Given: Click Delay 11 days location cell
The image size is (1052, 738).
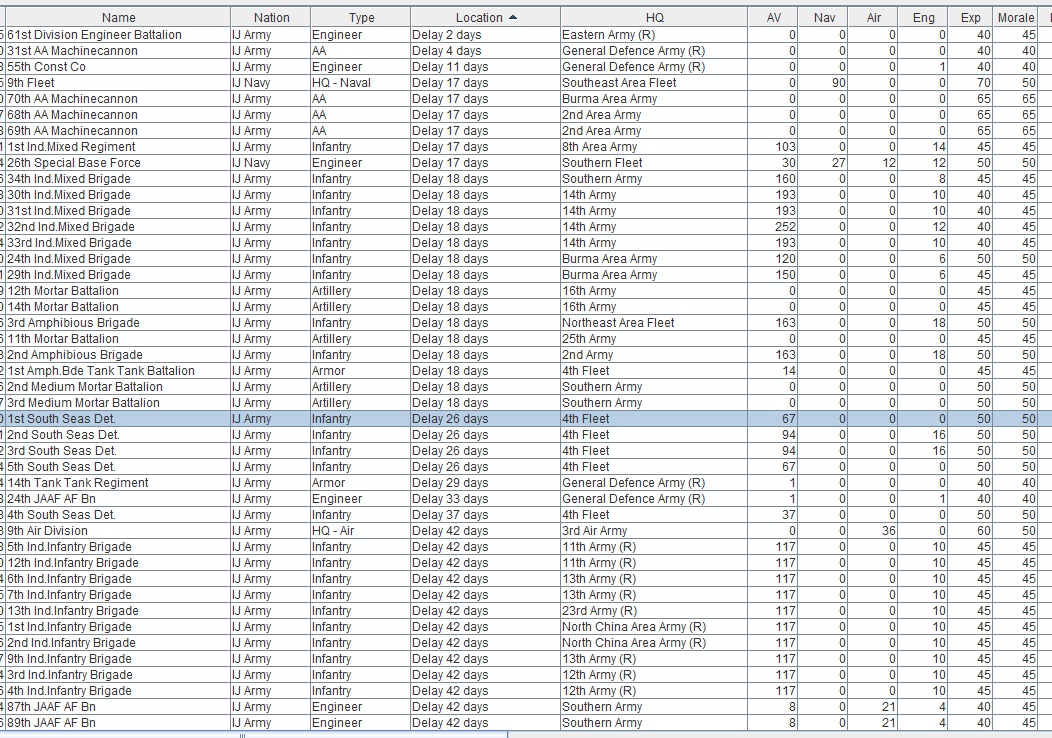Looking at the screenshot, I should pyautogui.click(x=485, y=67).
